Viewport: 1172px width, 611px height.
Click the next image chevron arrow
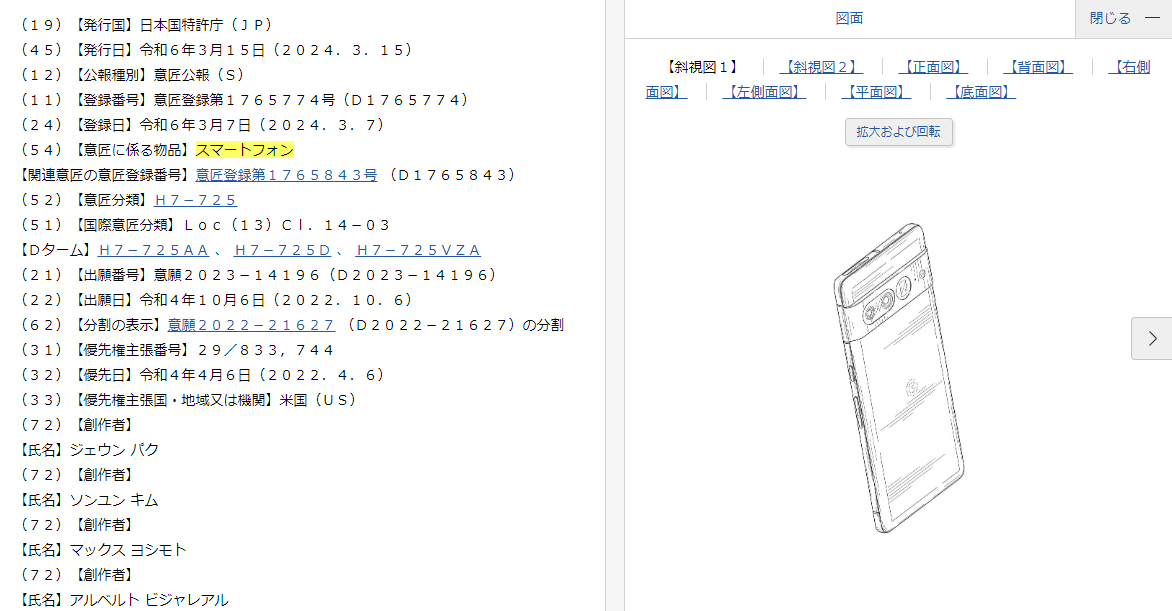pyautogui.click(x=1152, y=338)
